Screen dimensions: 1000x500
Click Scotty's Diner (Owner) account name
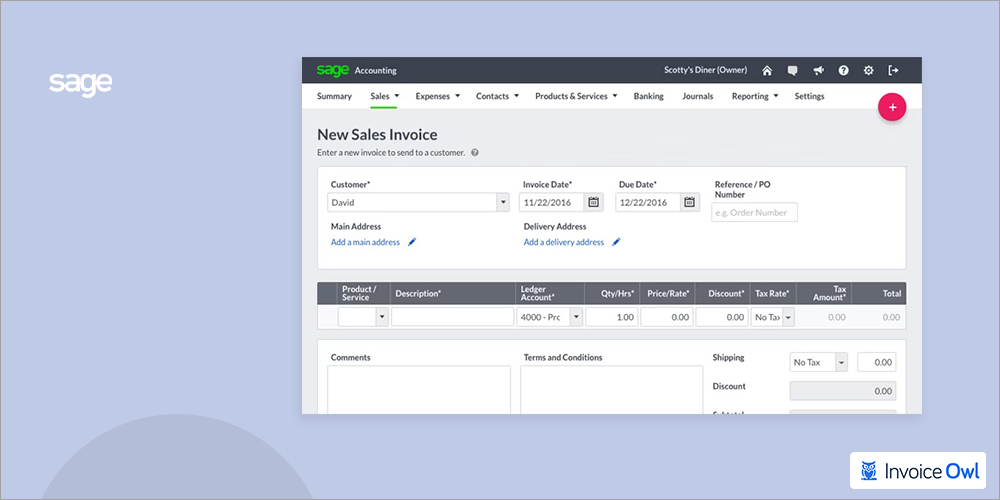click(x=705, y=70)
